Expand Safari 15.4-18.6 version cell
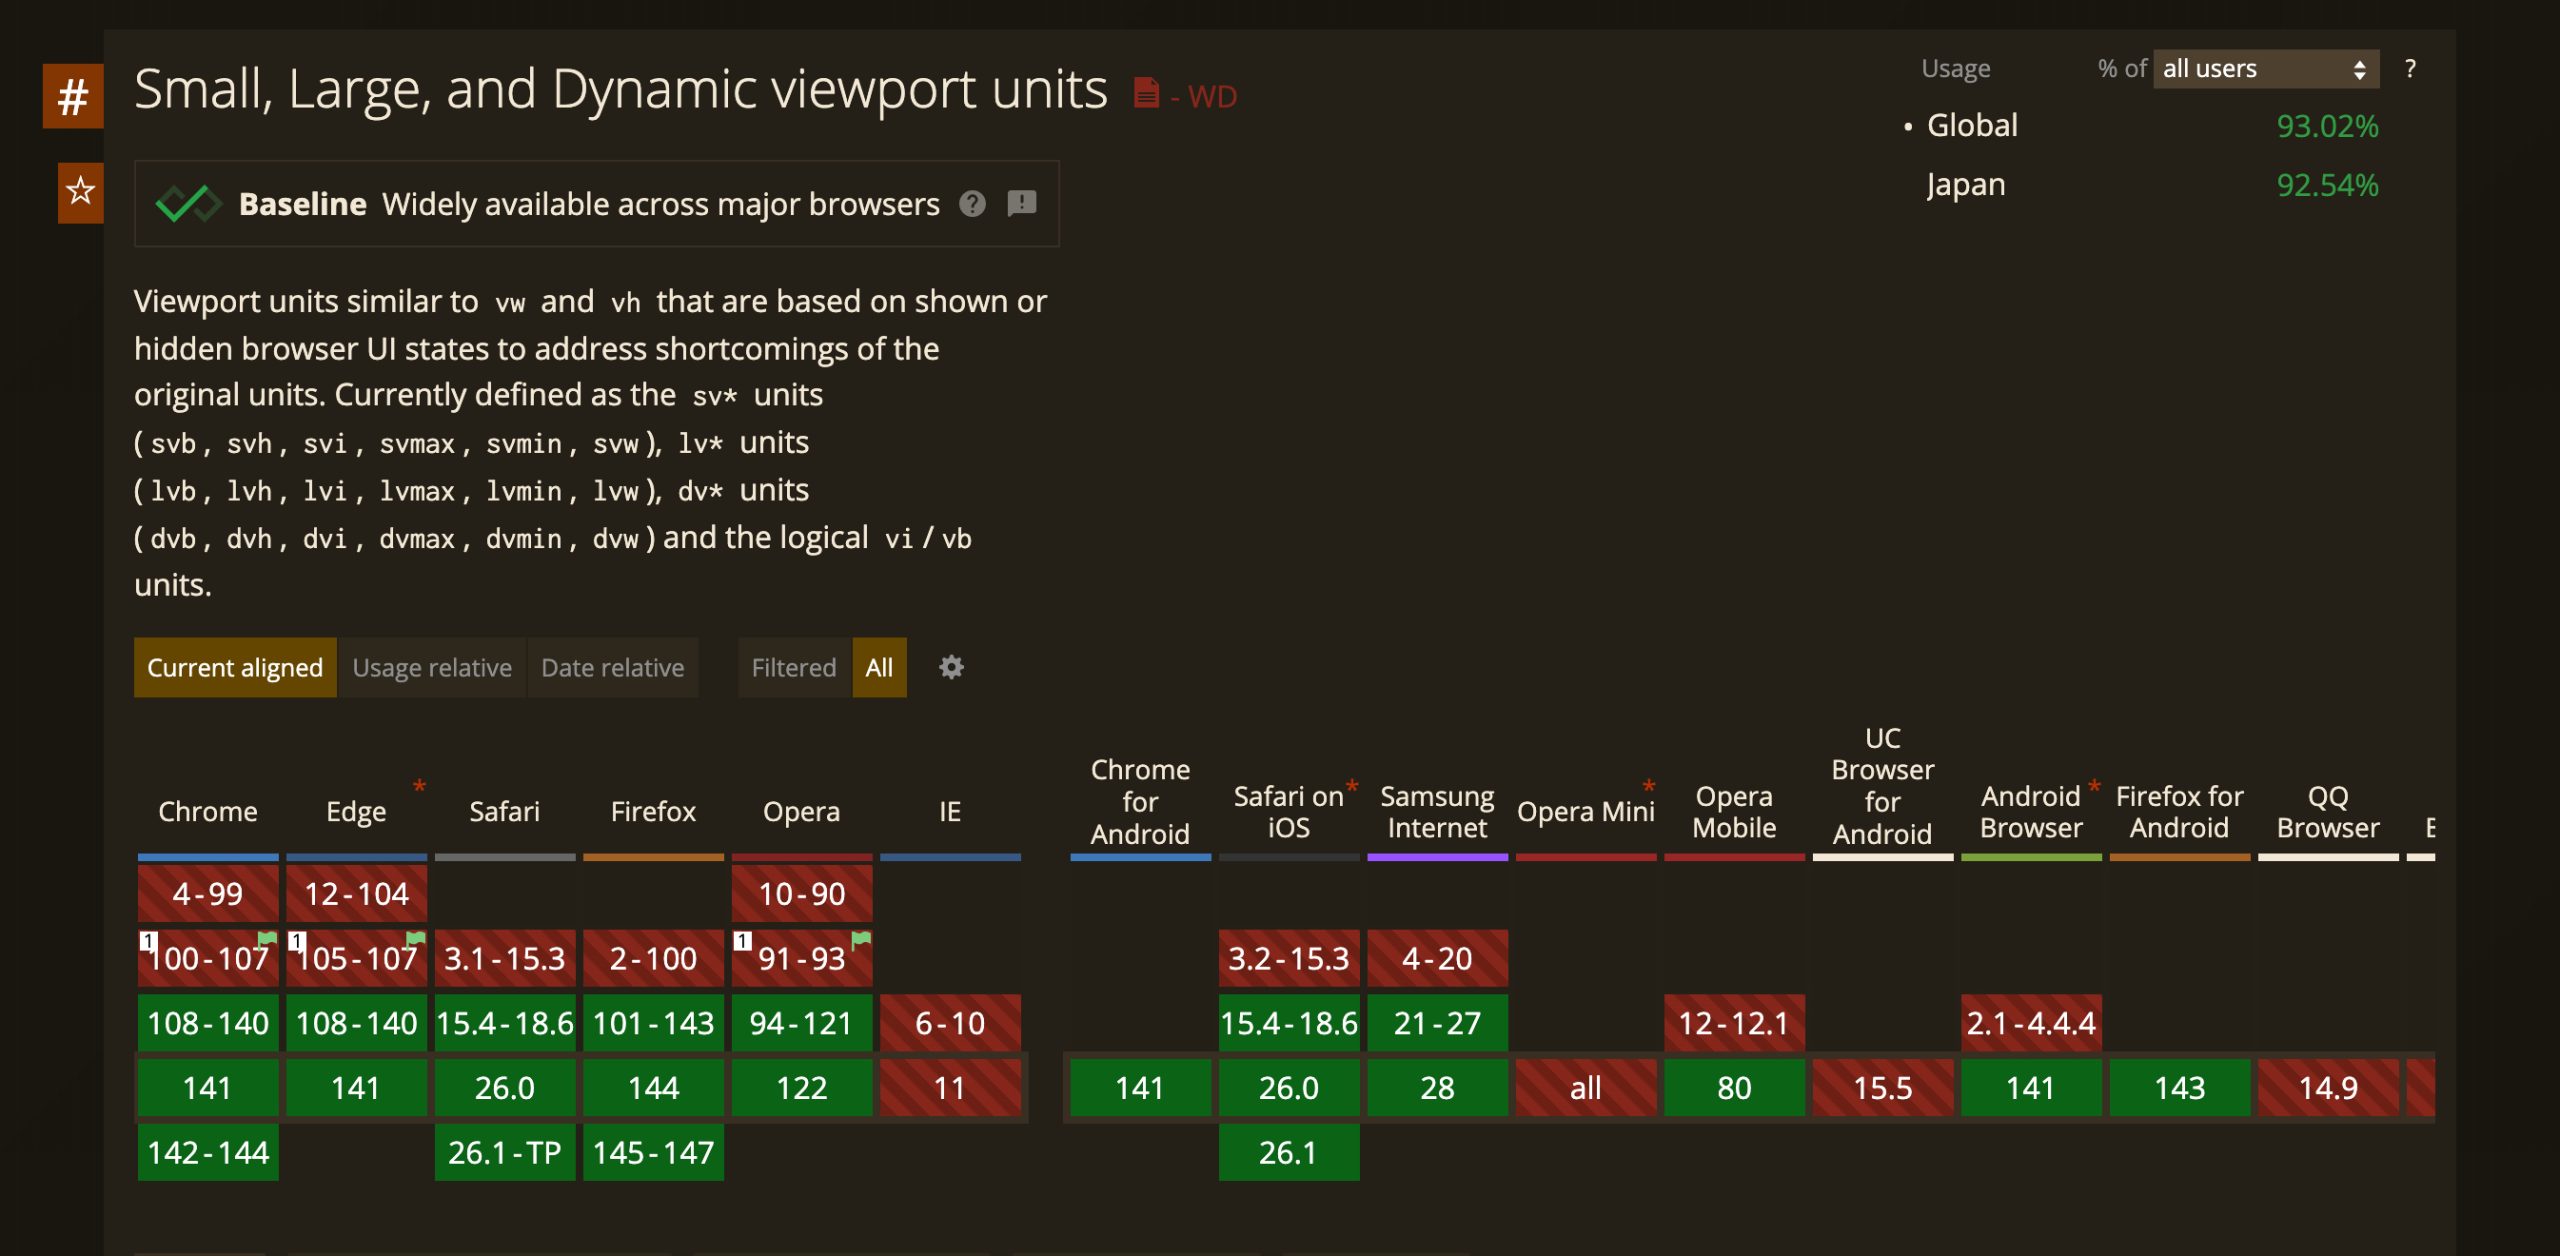 point(505,1023)
